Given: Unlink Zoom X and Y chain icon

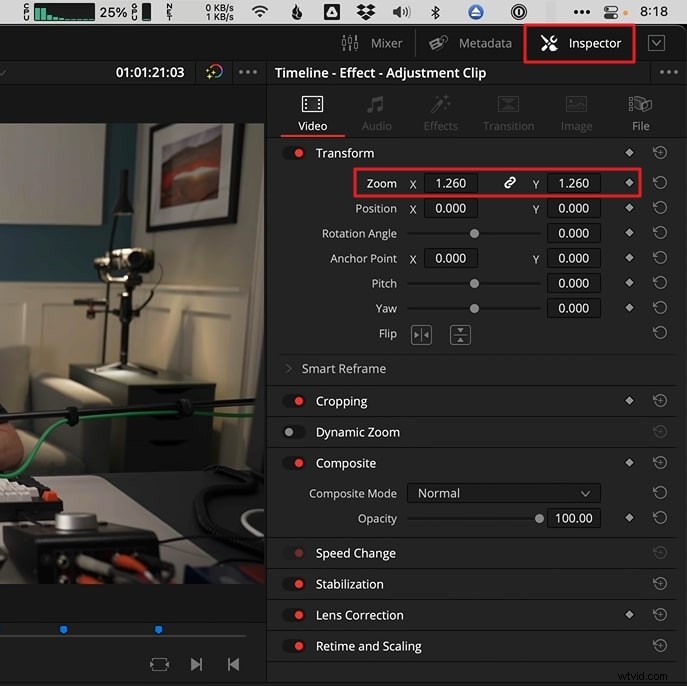Looking at the screenshot, I should pos(509,183).
